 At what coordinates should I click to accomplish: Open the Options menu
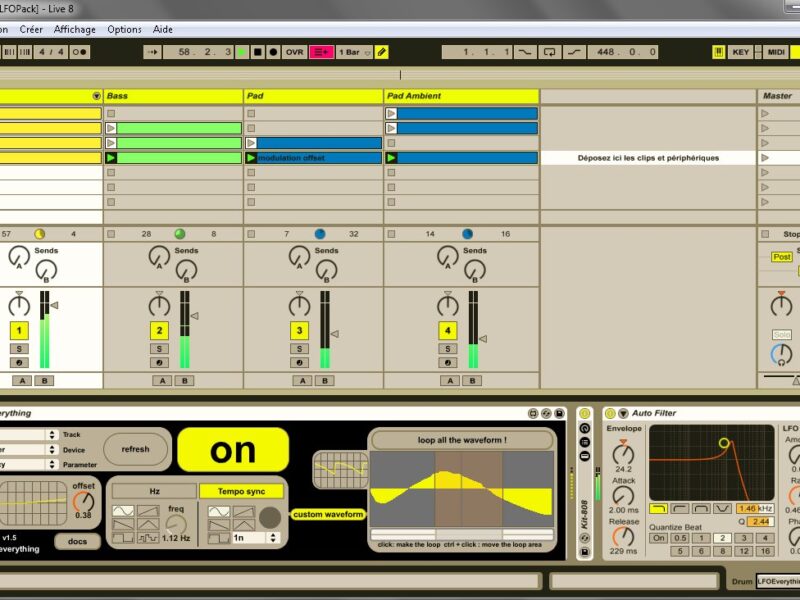tap(124, 30)
